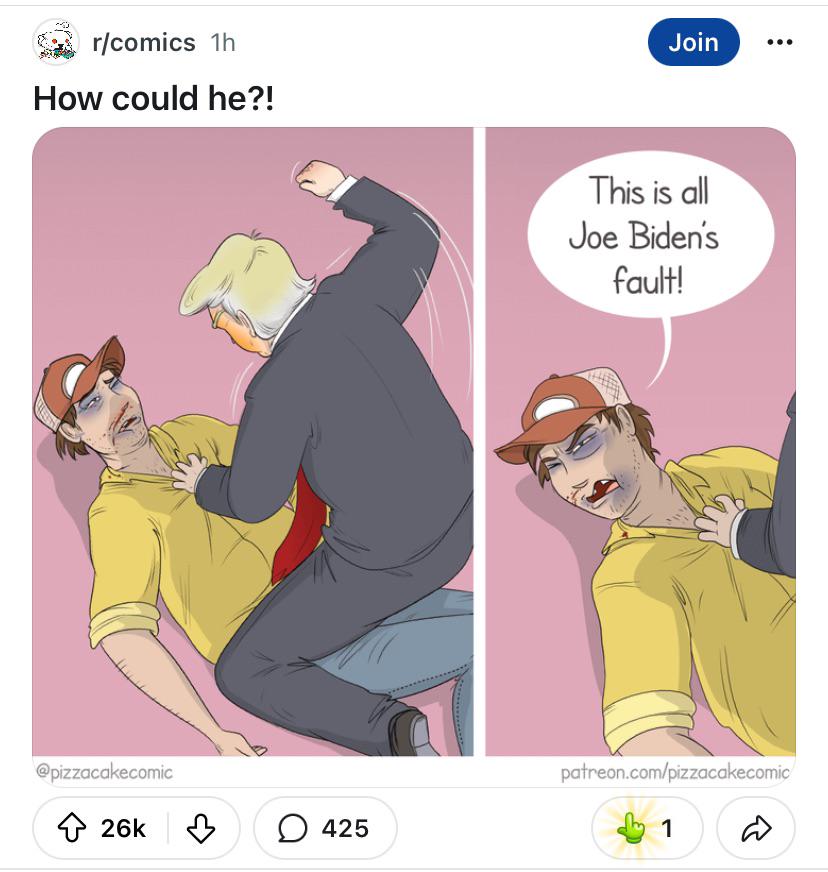
Task: Click the raised fist in the comic
Action: coord(321,178)
